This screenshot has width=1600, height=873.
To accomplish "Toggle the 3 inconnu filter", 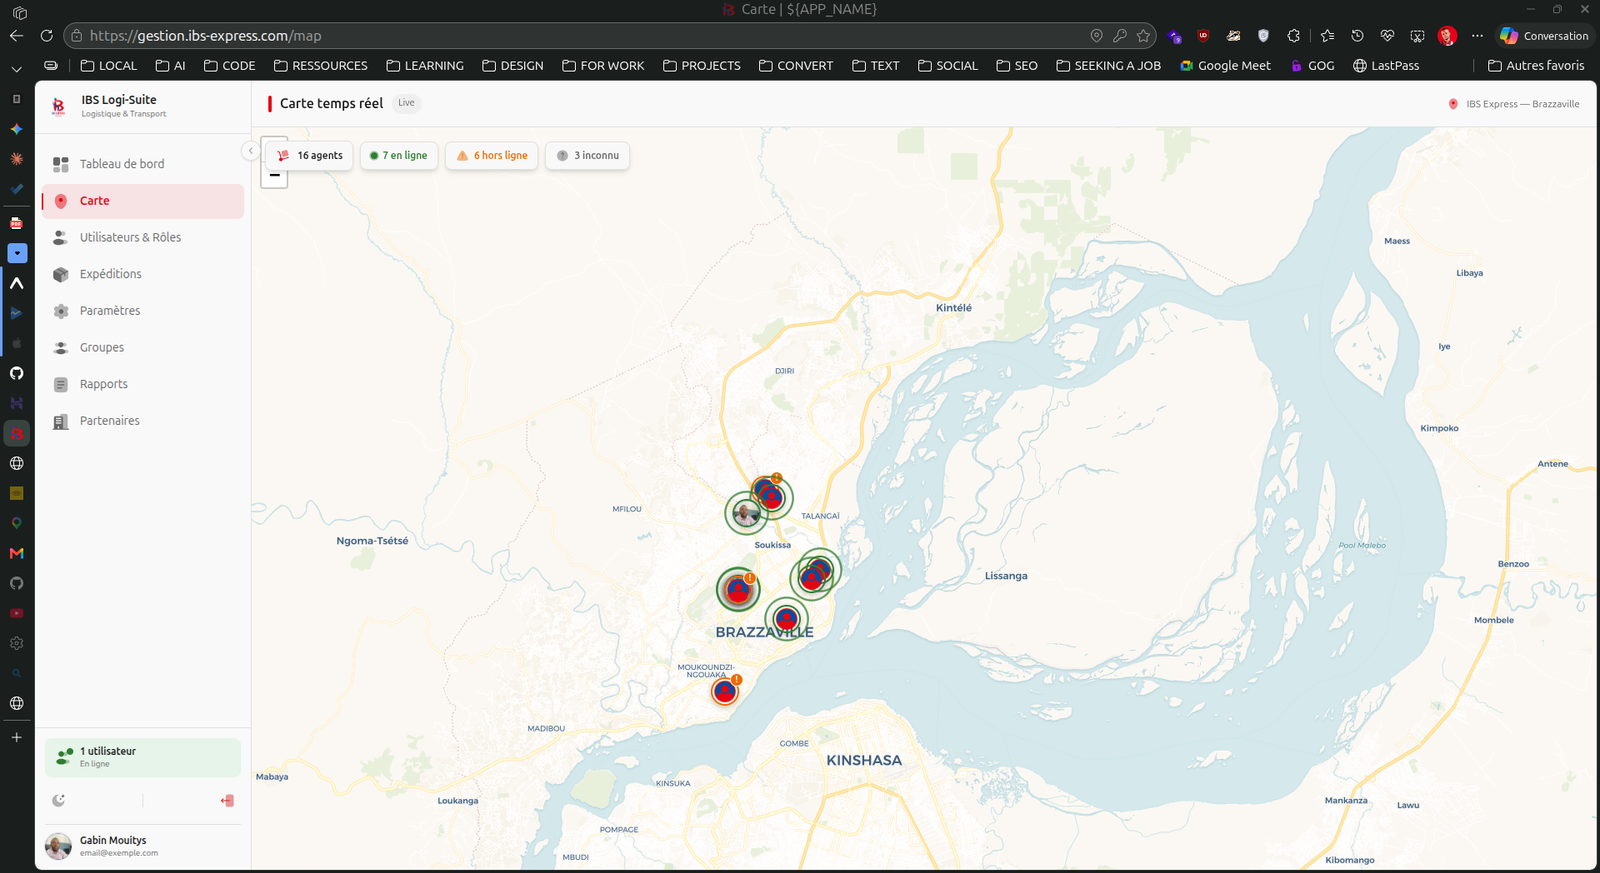I will point(587,156).
